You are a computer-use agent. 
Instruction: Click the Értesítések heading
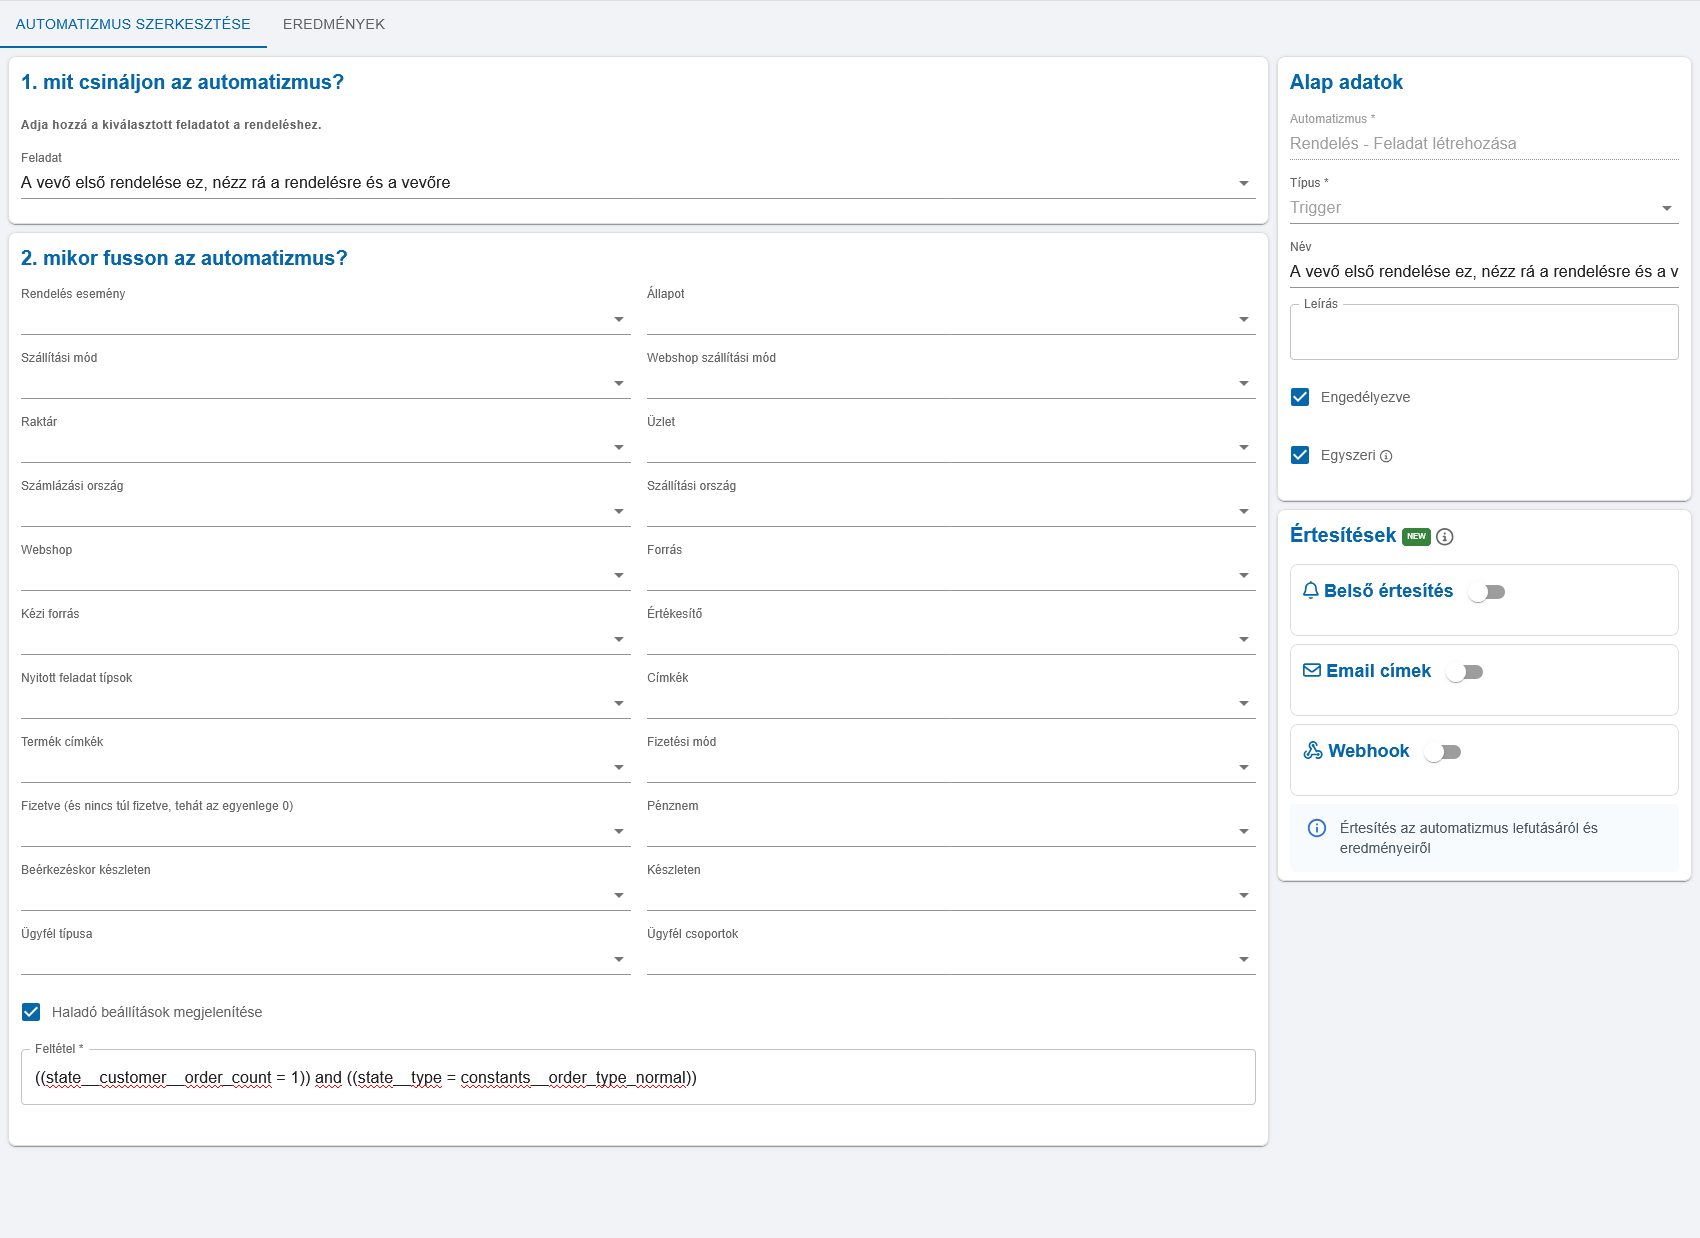tap(1342, 535)
